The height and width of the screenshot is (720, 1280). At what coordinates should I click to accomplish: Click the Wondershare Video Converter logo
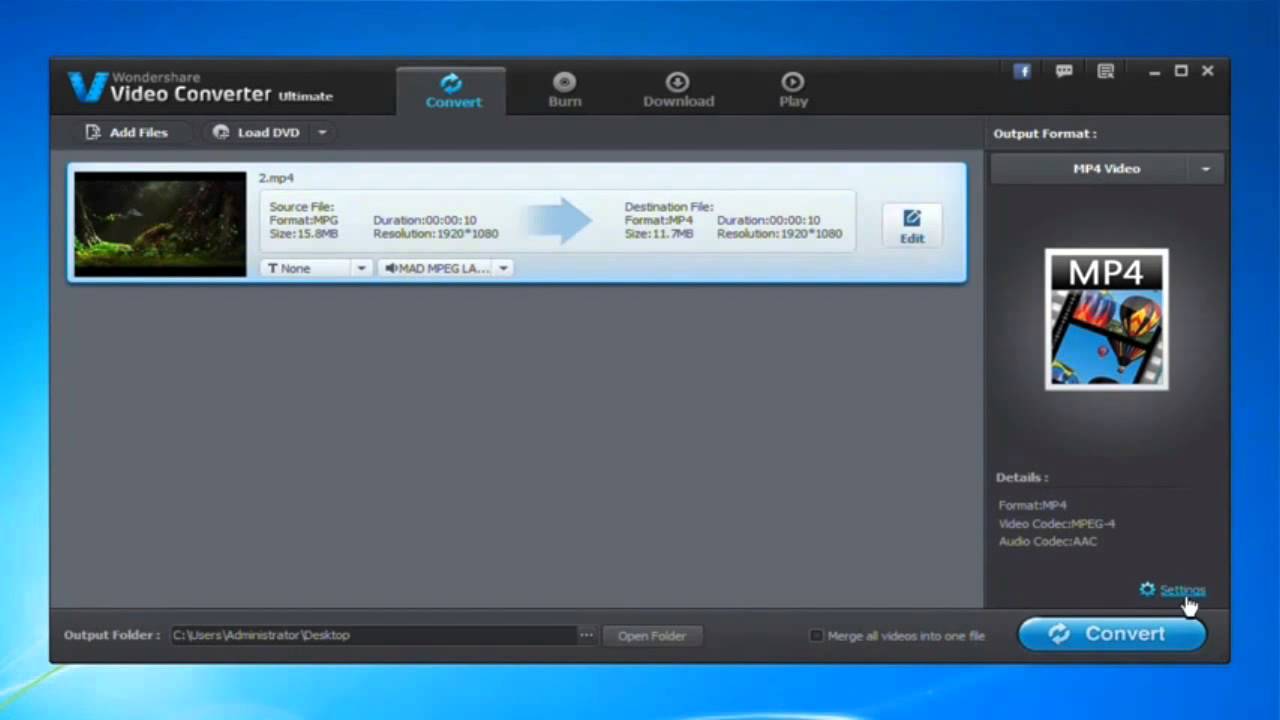(200, 88)
